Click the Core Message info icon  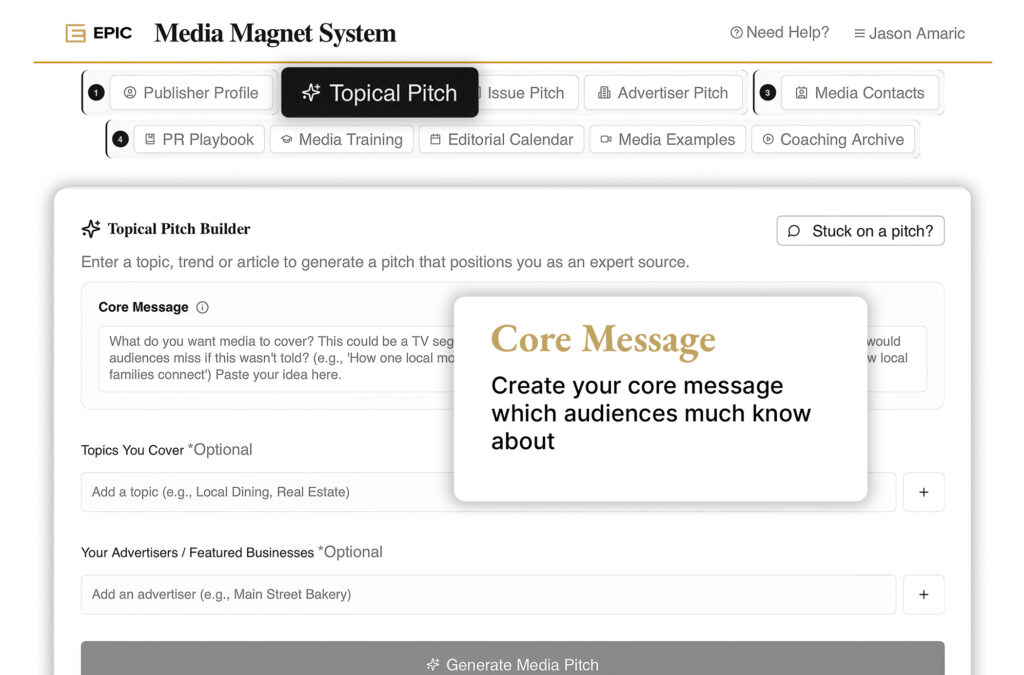[203, 308]
